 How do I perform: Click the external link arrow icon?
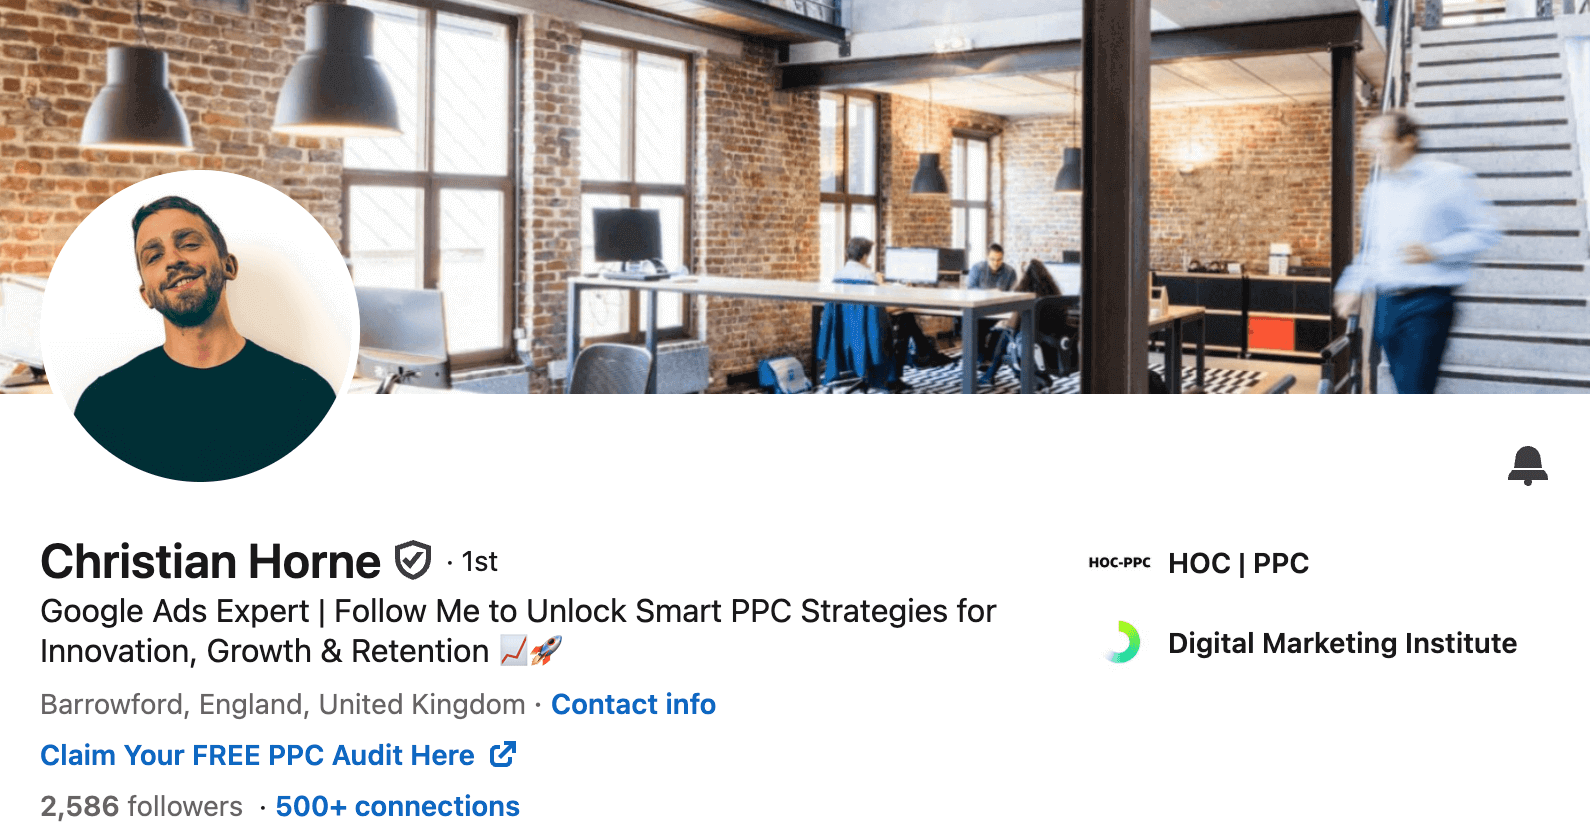503,754
